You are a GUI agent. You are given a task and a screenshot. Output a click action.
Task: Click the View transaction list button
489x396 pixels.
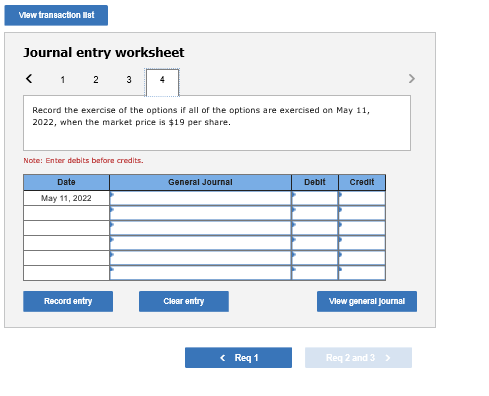pyautogui.click(x=56, y=15)
